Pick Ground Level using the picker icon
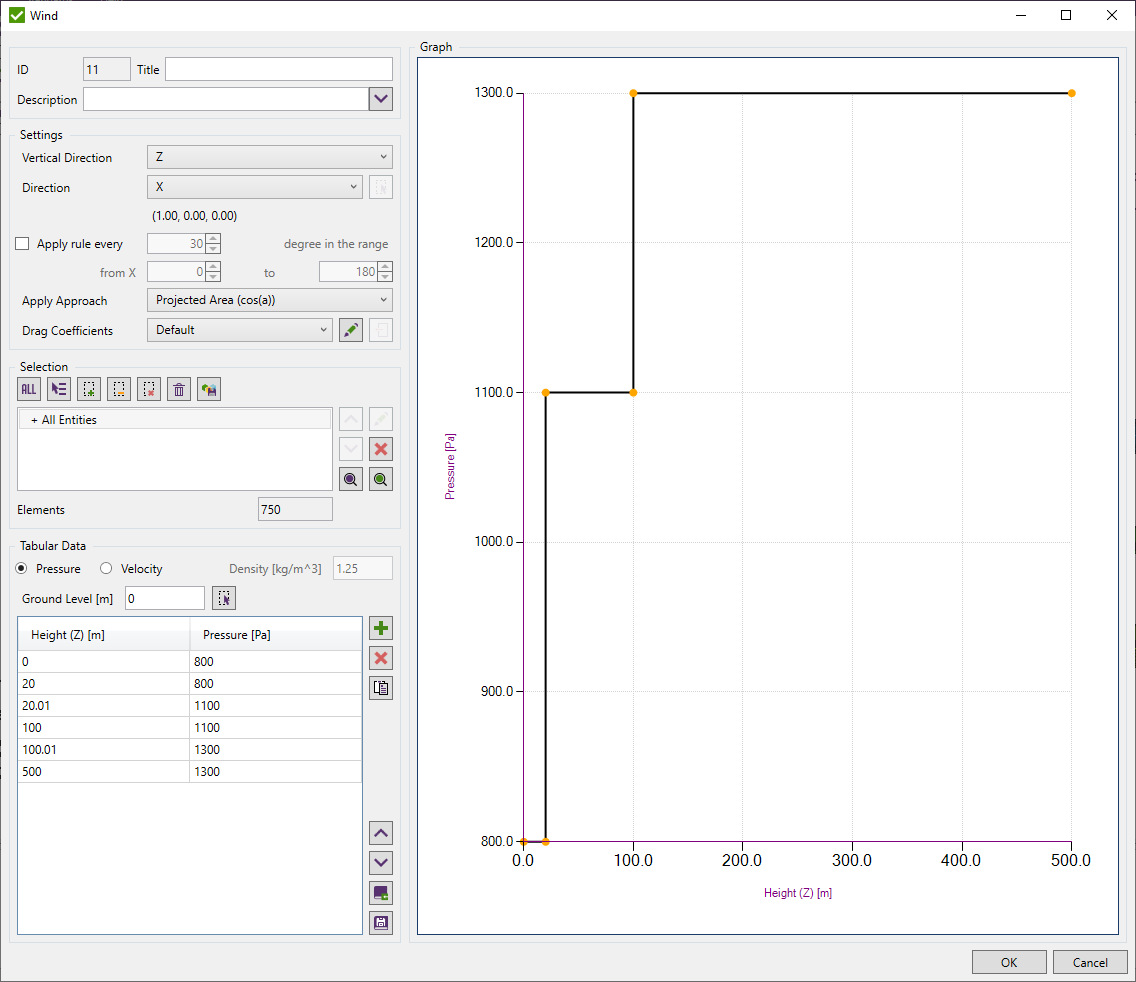Image resolution: width=1136 pixels, height=982 pixels. pos(224,597)
